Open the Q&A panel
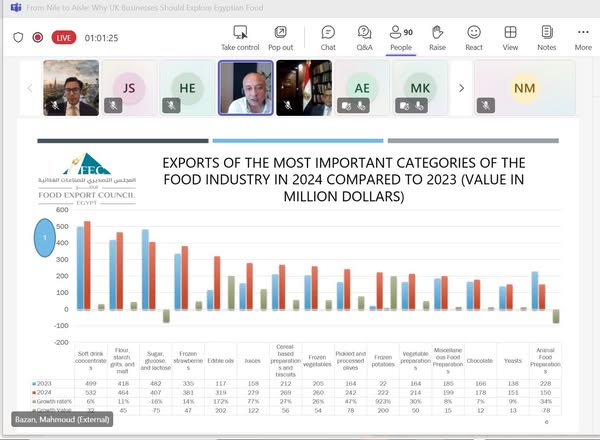Viewport: 600px width, 440px height. point(364,37)
